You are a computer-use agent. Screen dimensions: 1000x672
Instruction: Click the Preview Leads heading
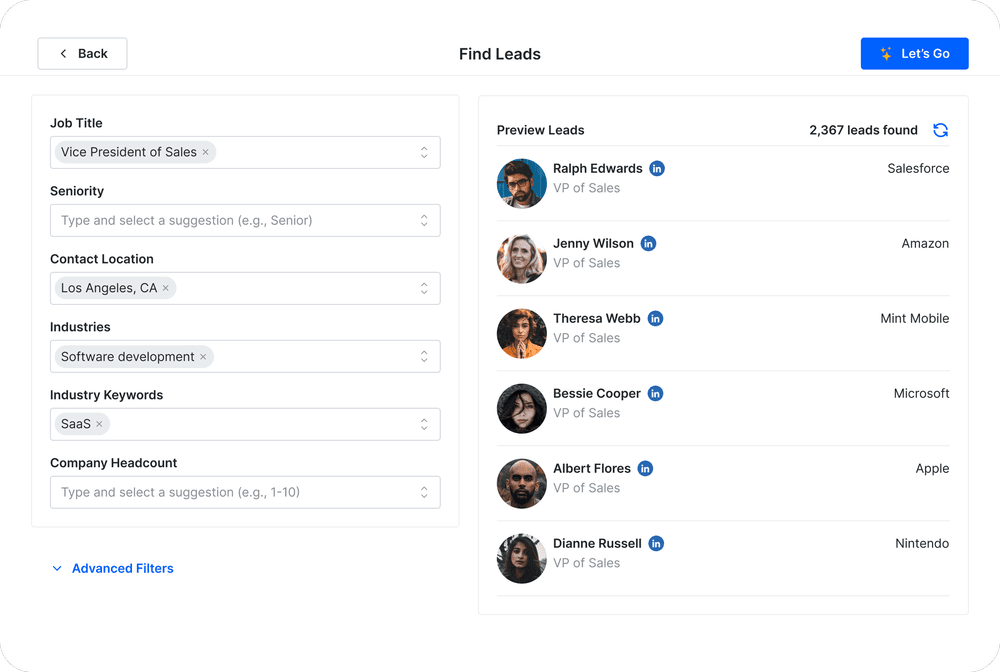[541, 130]
